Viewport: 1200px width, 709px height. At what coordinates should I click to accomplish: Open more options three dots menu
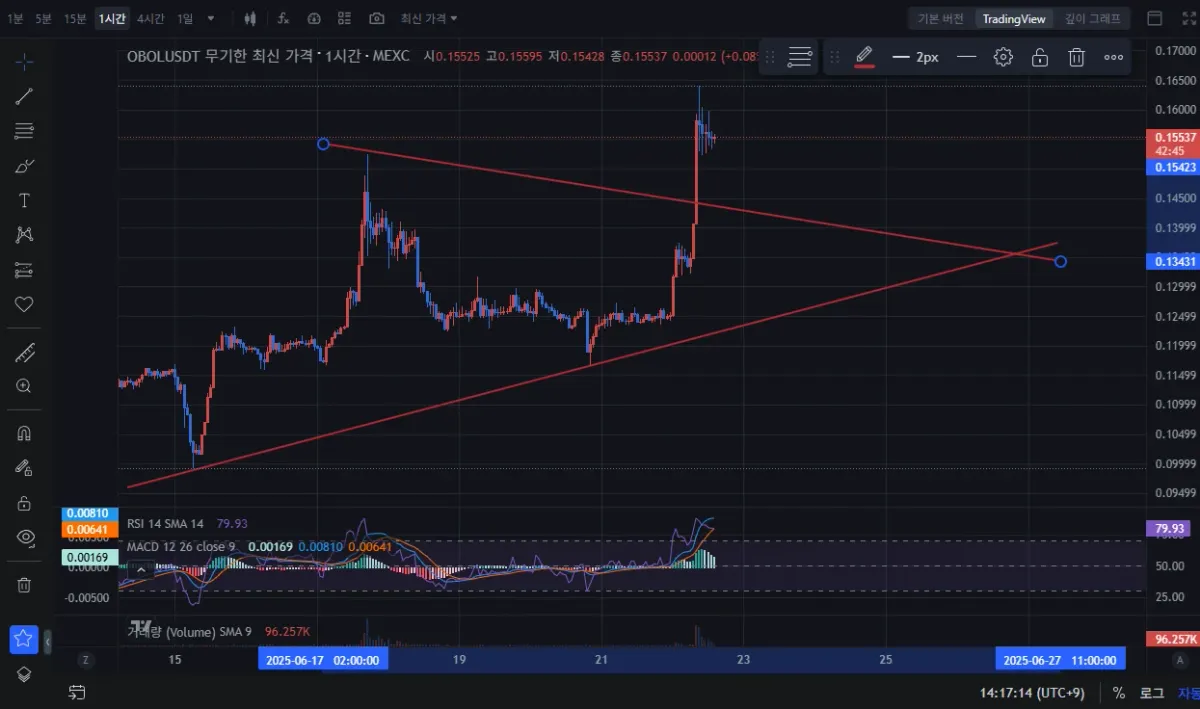1113,57
